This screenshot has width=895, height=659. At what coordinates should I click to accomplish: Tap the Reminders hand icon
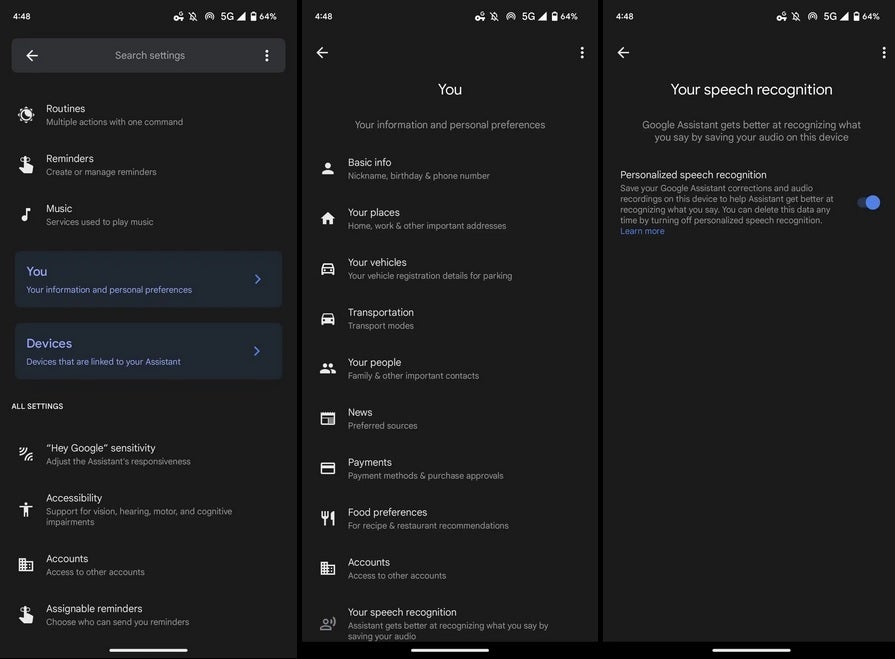click(26, 164)
